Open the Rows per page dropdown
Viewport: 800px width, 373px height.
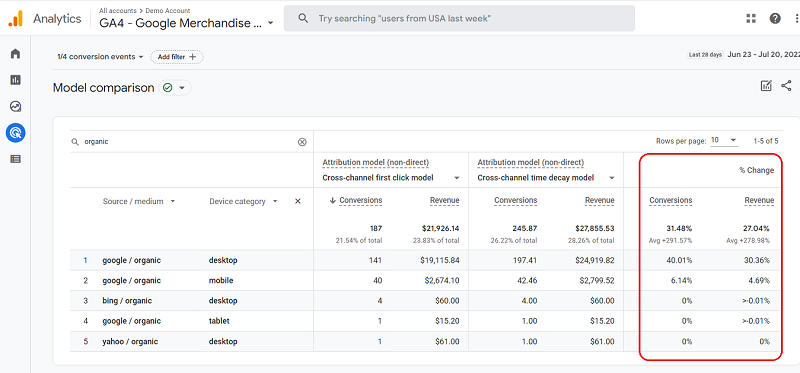pos(724,140)
